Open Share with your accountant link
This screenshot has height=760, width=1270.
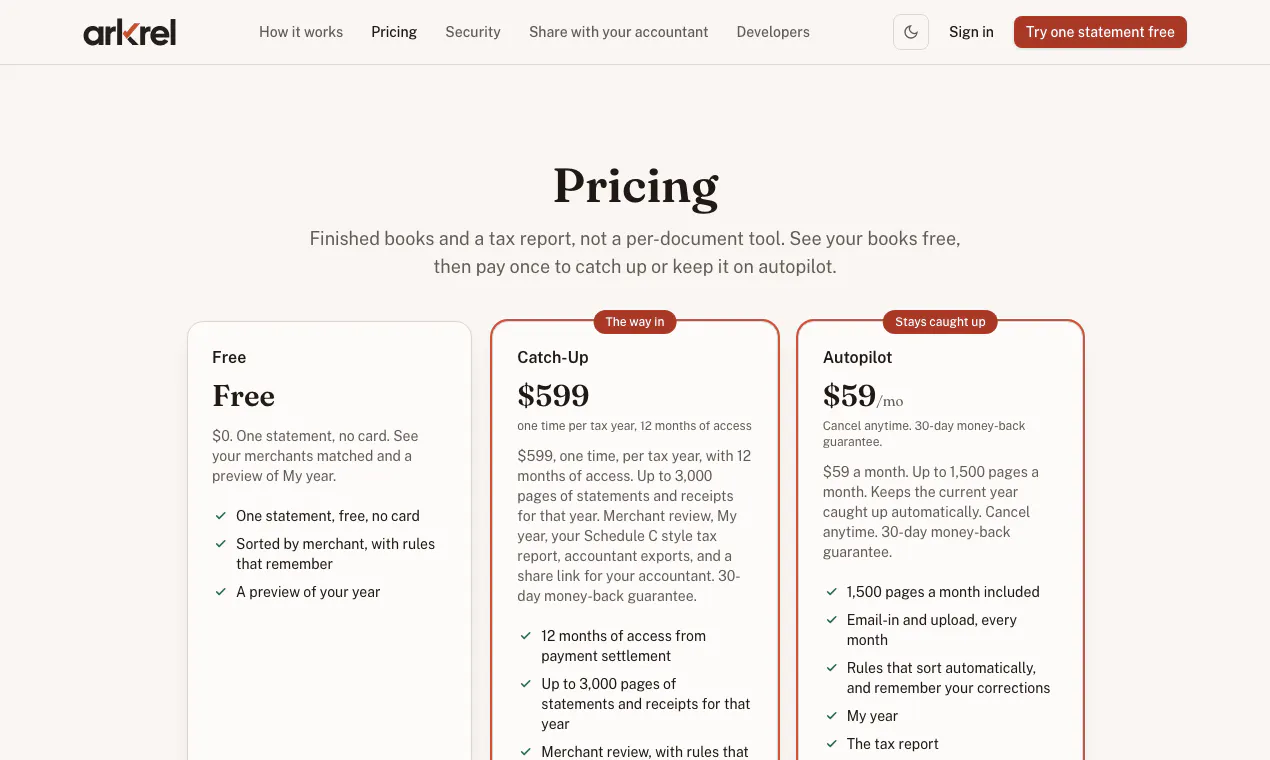(x=618, y=32)
